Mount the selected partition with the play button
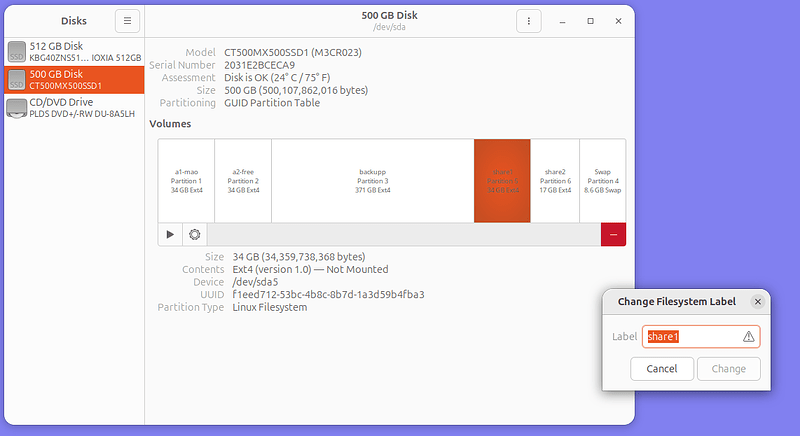Screen dimensions: 800x436 pos(170,235)
